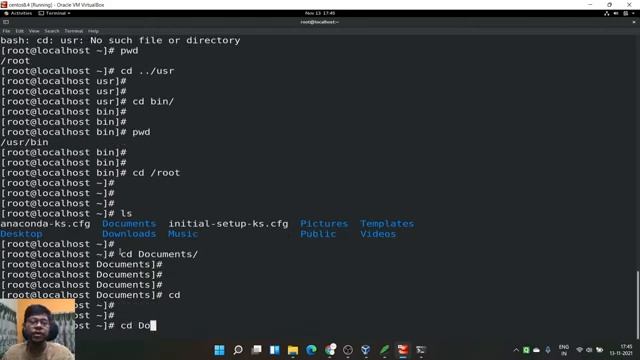Open File Explorer from the taskbar
The width and height of the screenshot is (640, 360).
(x=293, y=350)
